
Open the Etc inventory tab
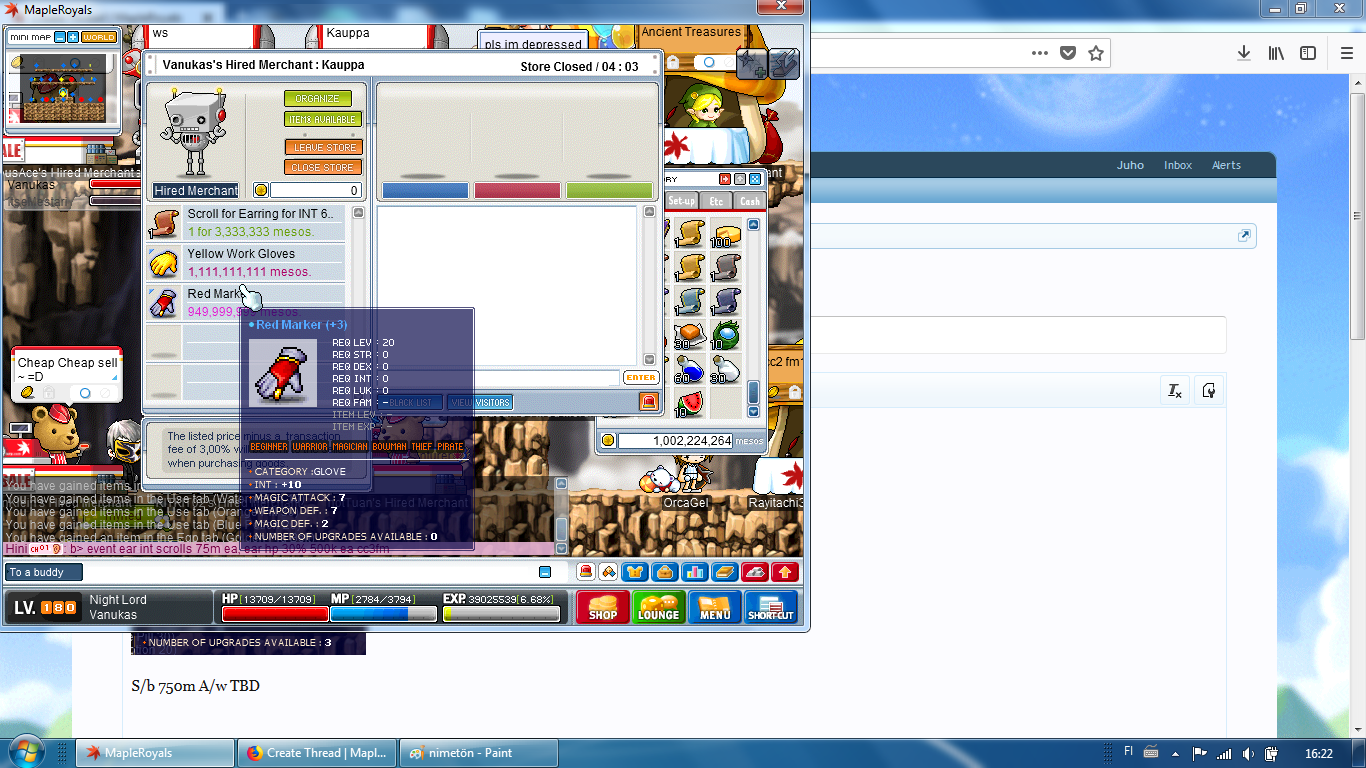click(716, 200)
